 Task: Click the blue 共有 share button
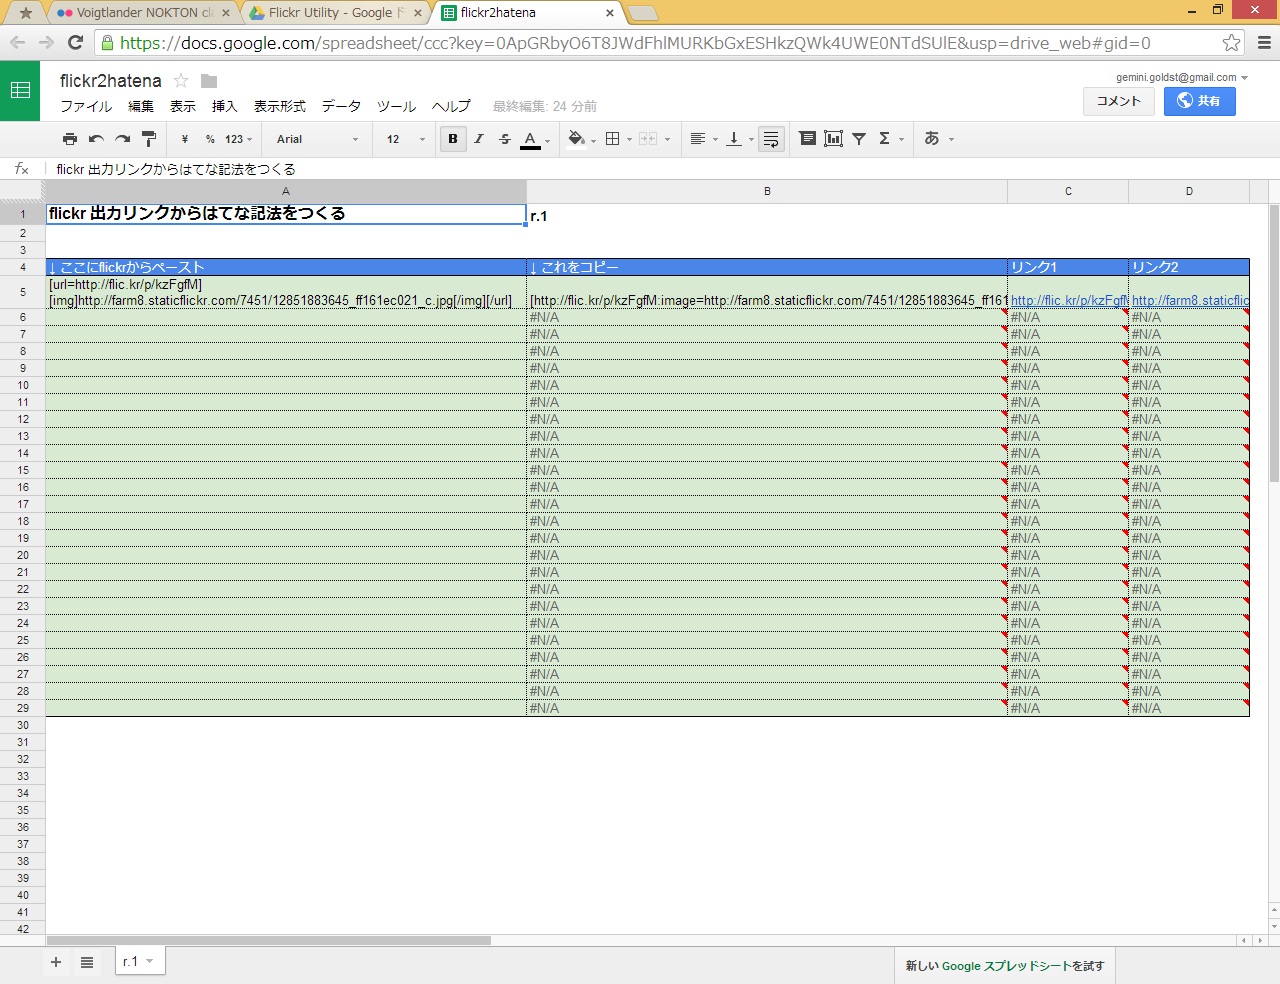pos(1199,101)
